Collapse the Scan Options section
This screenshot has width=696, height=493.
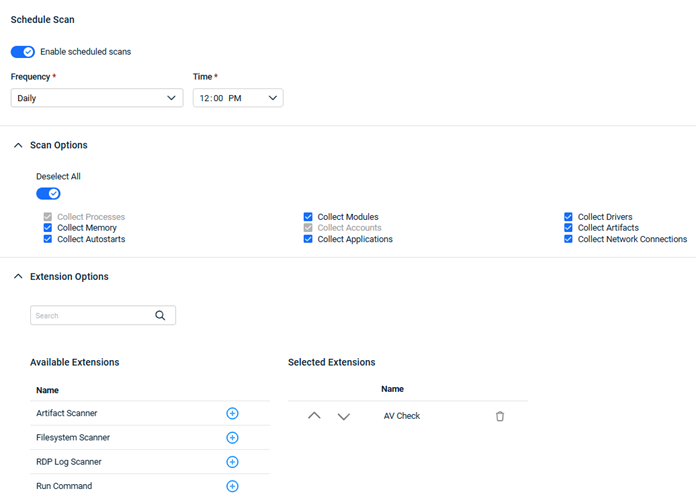pos(18,145)
